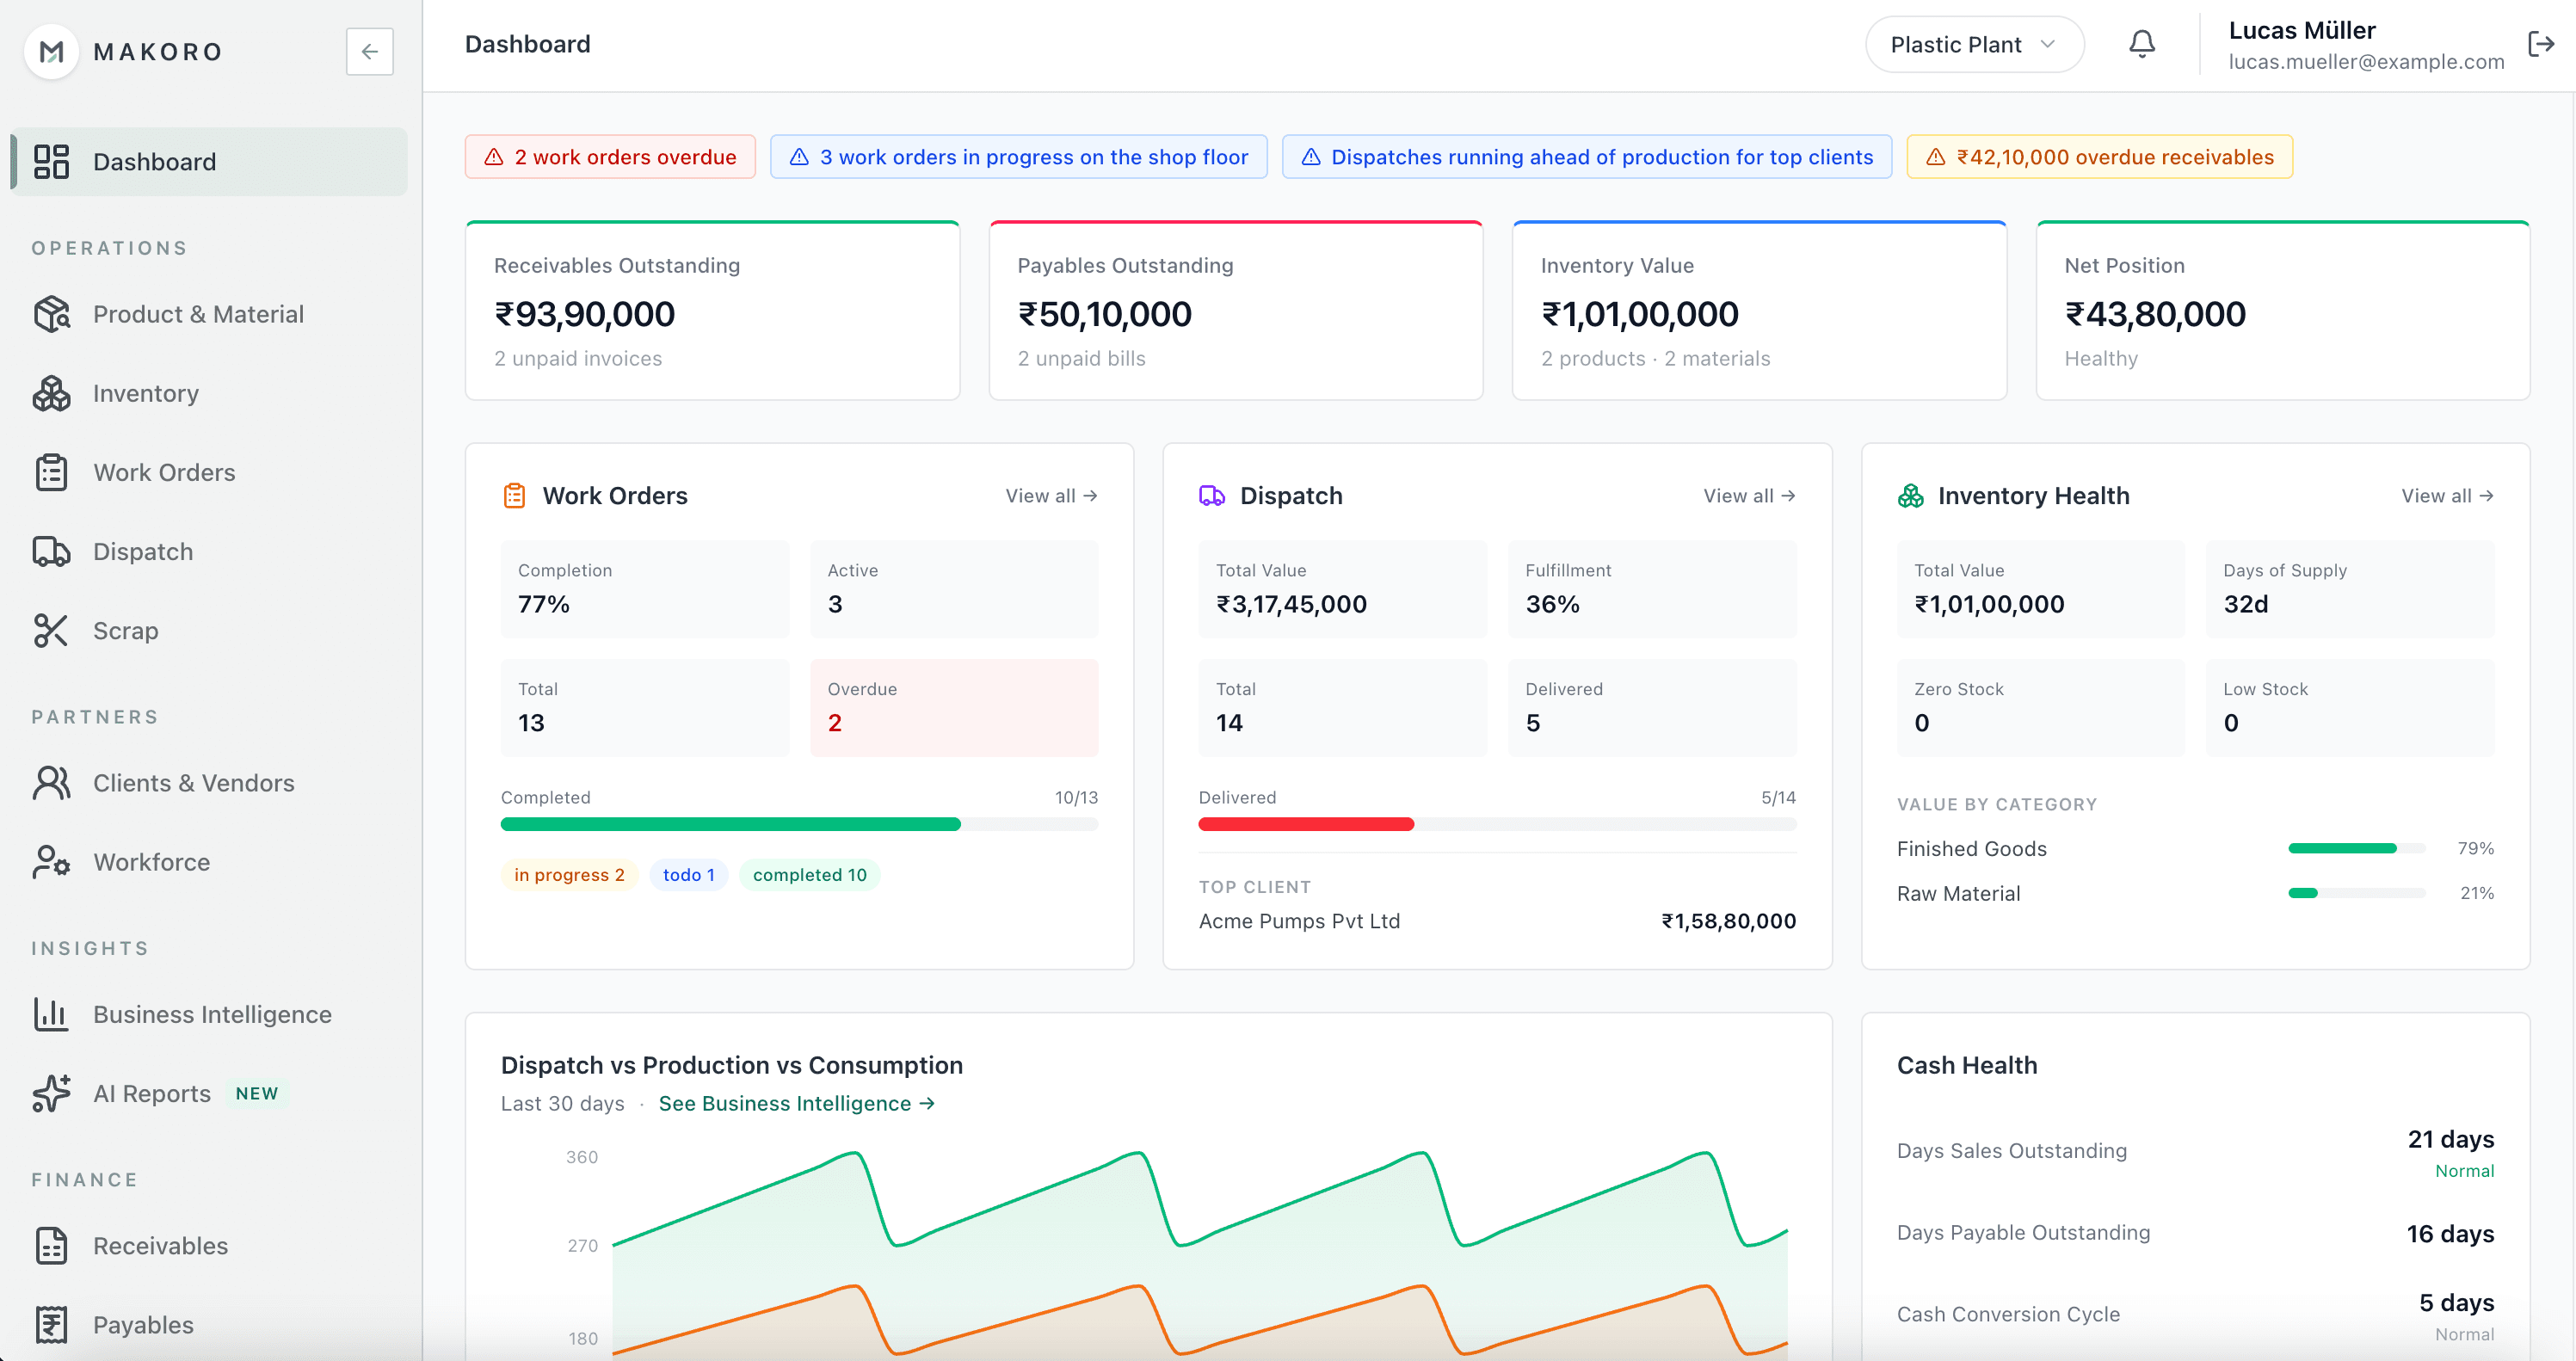
Task: Collapse the sidebar with the arrow button
Action: (x=370, y=51)
